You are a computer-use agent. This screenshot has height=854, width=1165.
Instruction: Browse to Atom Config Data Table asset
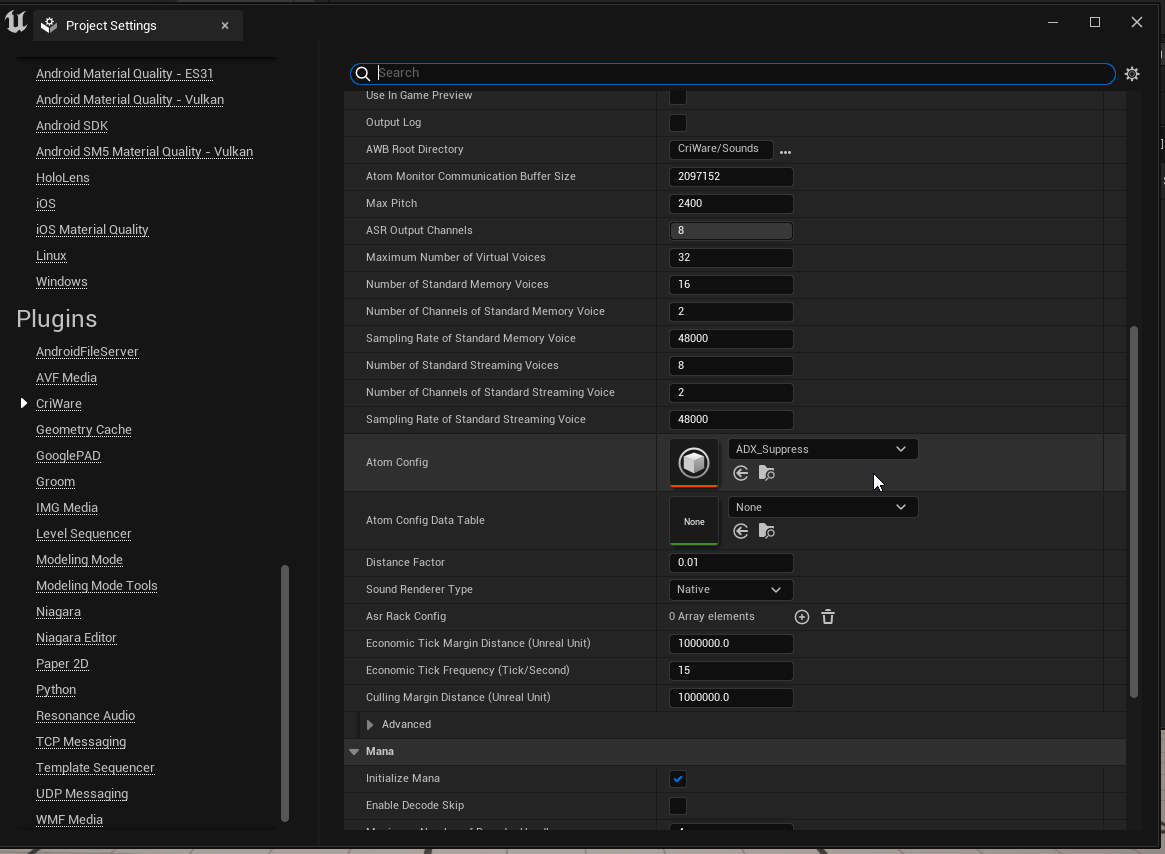[x=767, y=531]
